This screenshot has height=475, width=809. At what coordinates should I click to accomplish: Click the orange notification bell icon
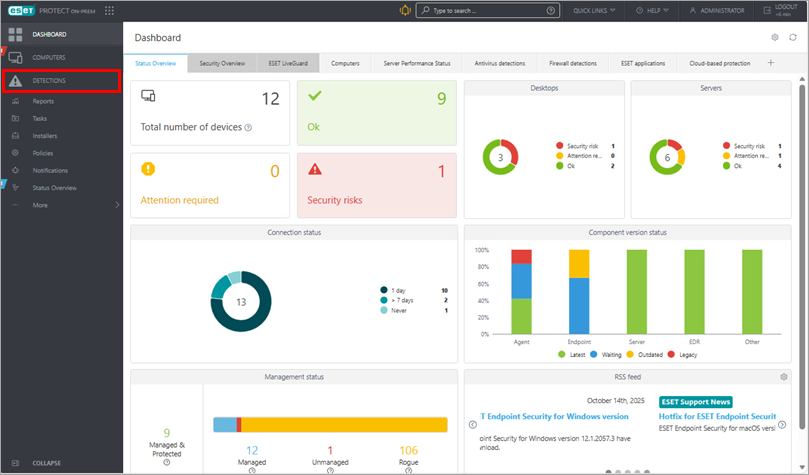[x=404, y=11]
